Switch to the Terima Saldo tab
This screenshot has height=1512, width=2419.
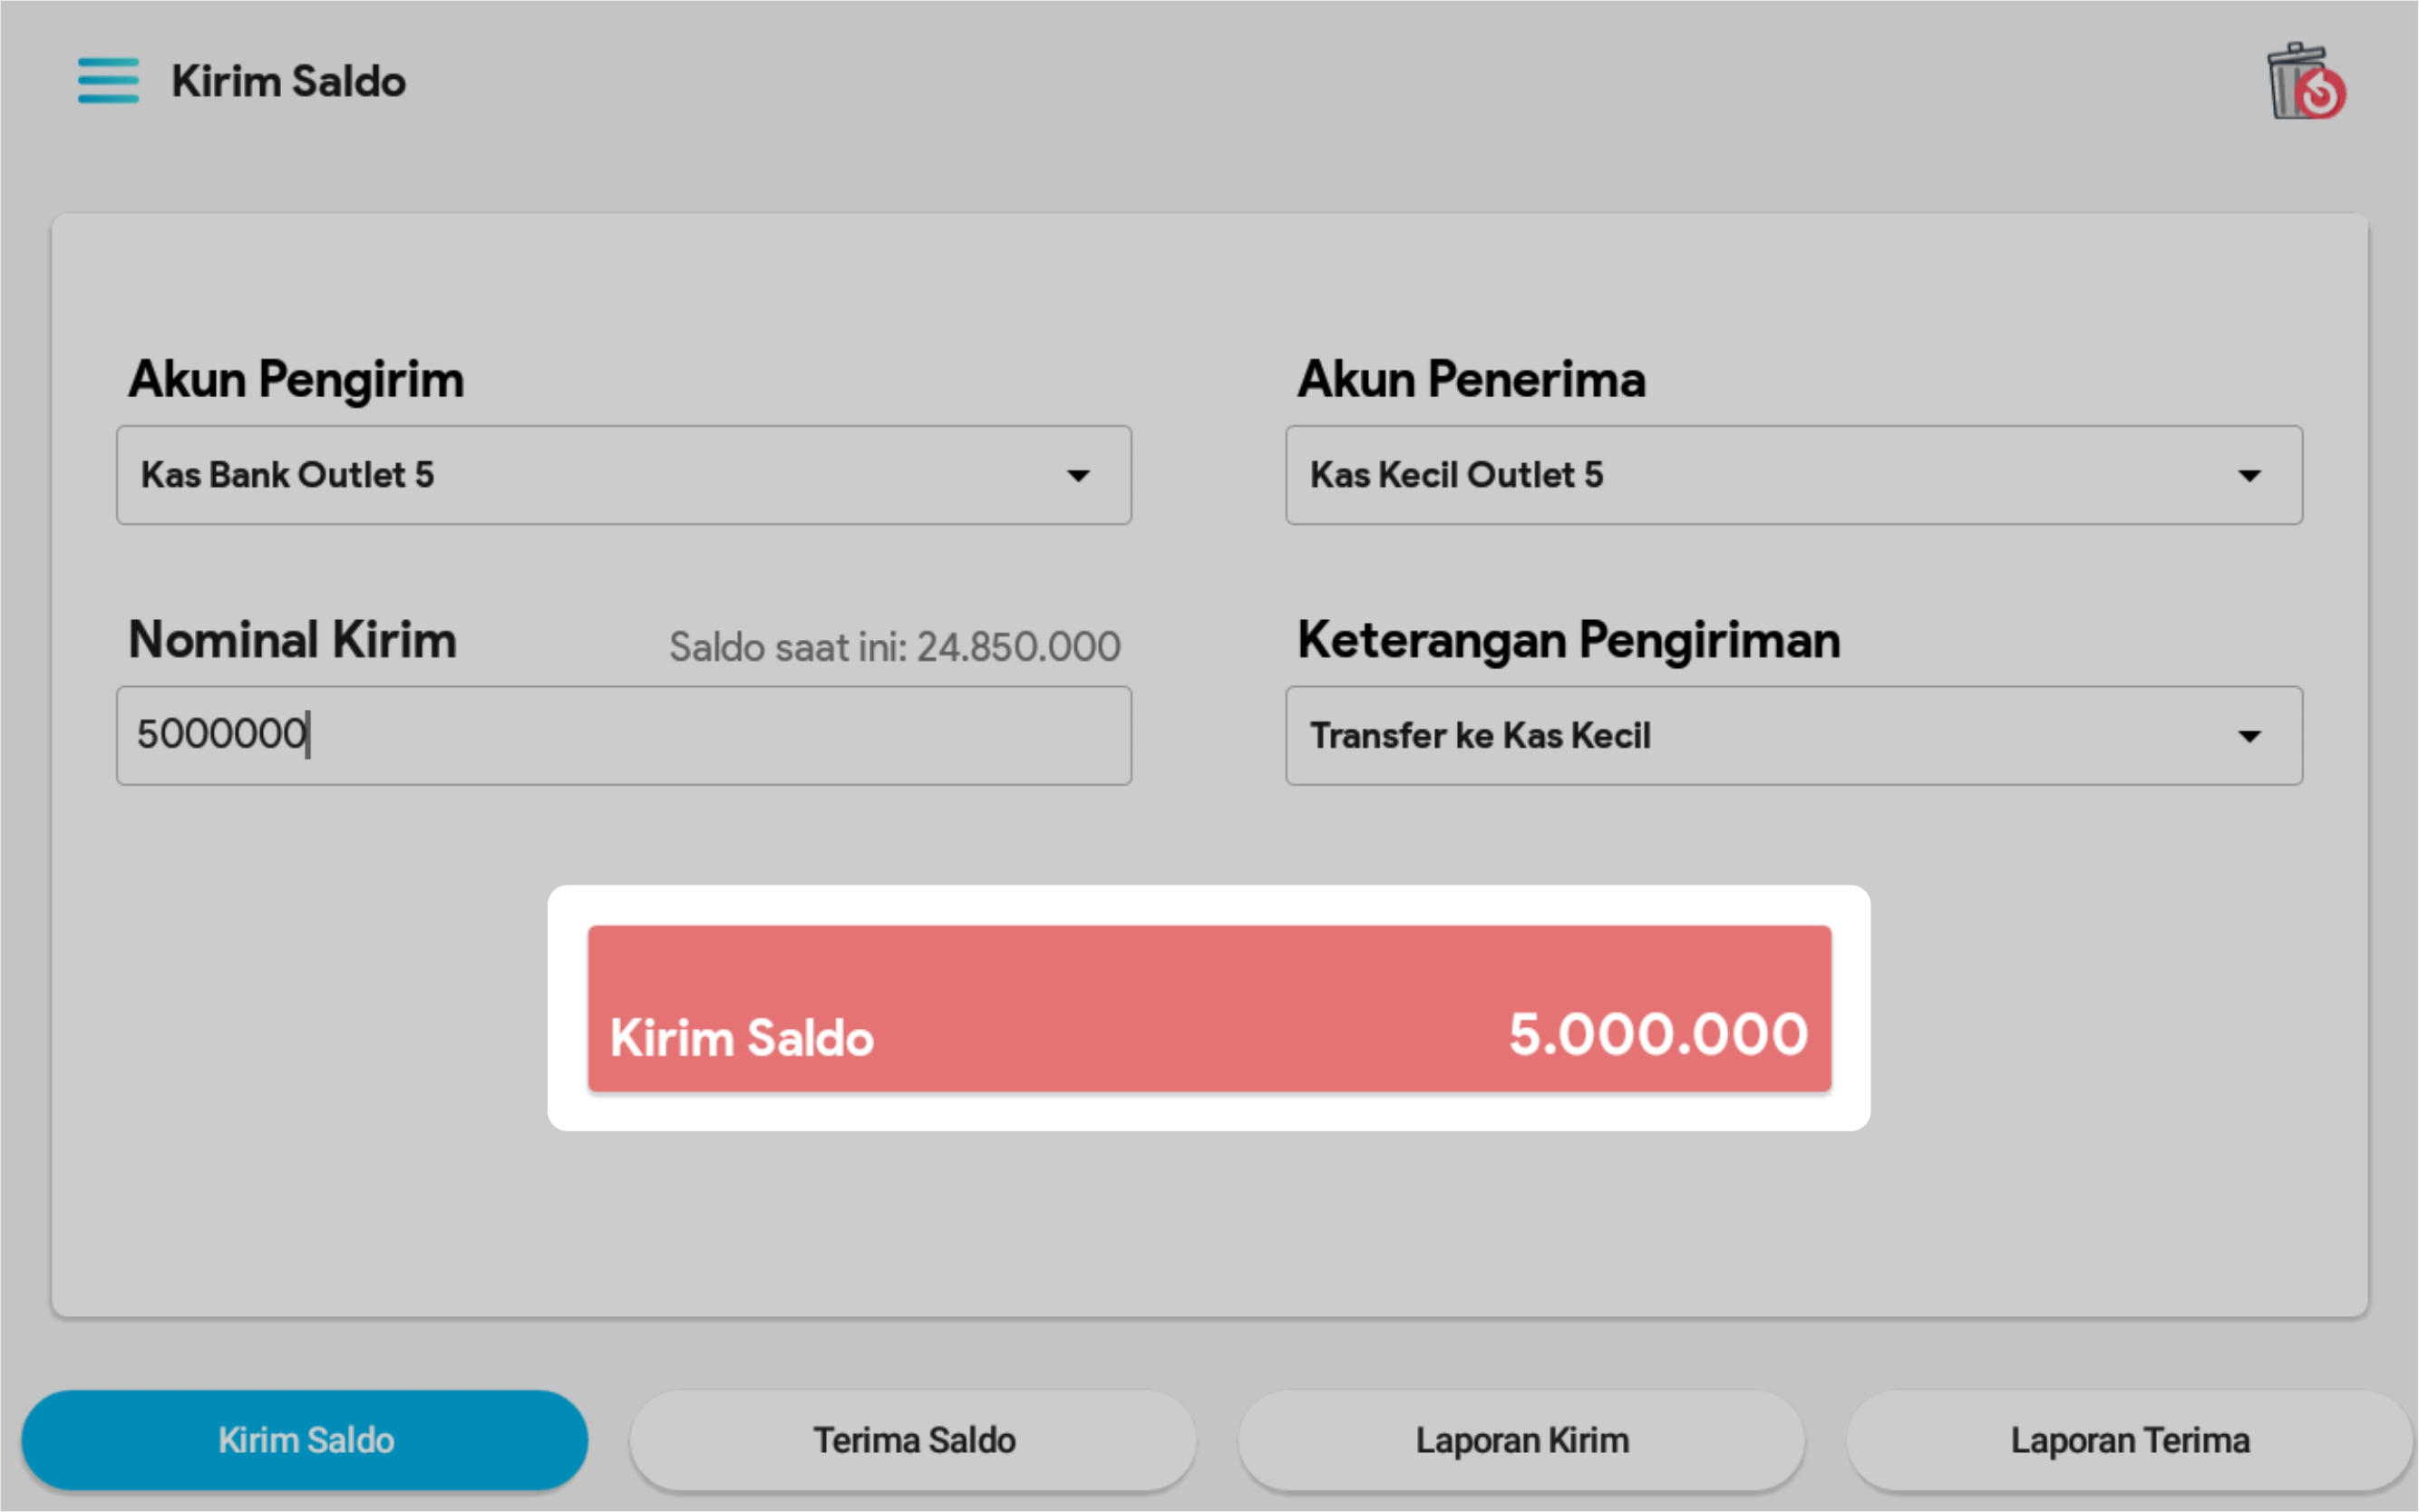tap(913, 1440)
